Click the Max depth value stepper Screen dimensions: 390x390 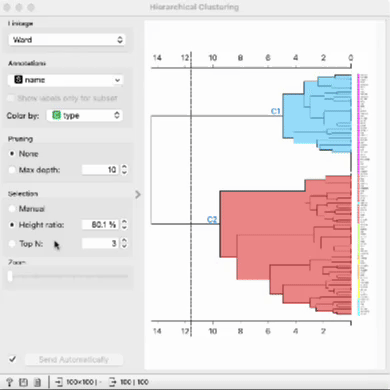(x=124, y=170)
